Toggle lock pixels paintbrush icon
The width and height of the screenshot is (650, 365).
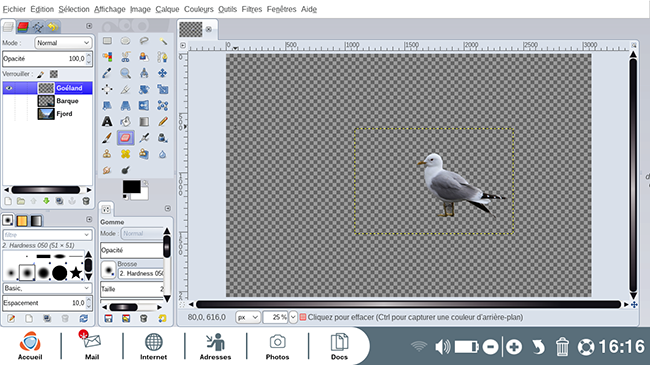40,74
